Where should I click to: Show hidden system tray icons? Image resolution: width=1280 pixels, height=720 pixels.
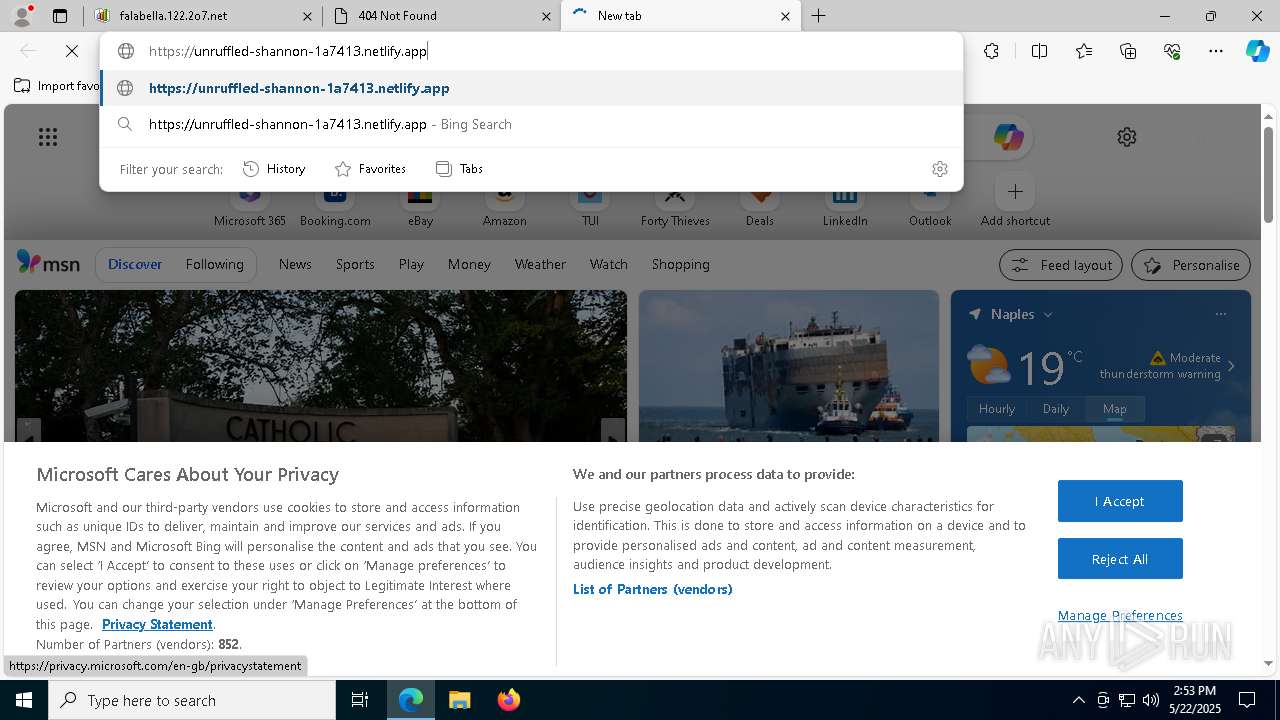pyautogui.click(x=1078, y=700)
